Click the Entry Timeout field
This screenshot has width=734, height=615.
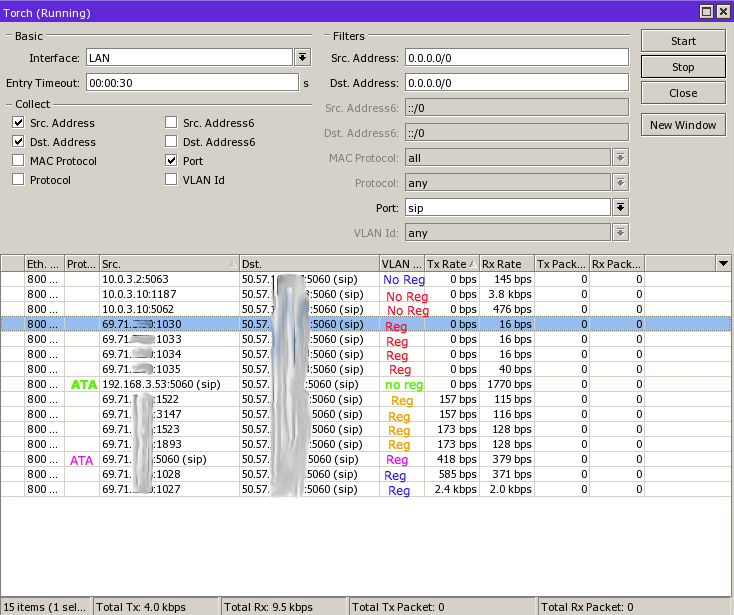[x=192, y=83]
